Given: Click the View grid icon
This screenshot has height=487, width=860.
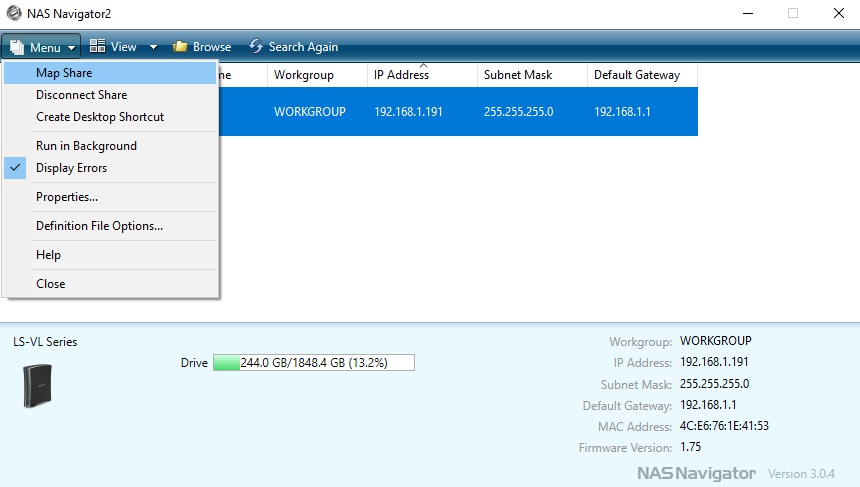Looking at the screenshot, I should click(98, 46).
